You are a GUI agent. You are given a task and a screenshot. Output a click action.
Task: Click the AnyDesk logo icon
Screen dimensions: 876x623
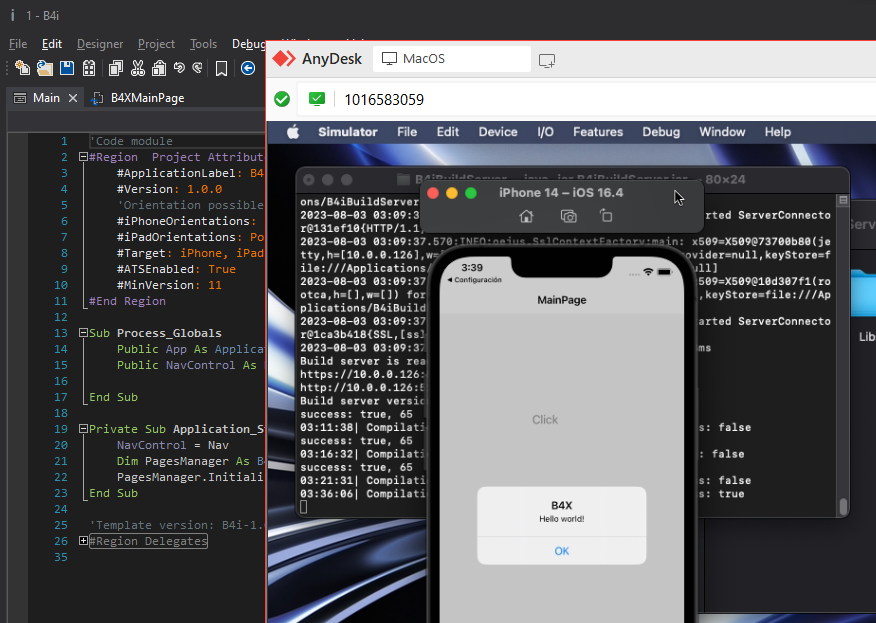284,59
